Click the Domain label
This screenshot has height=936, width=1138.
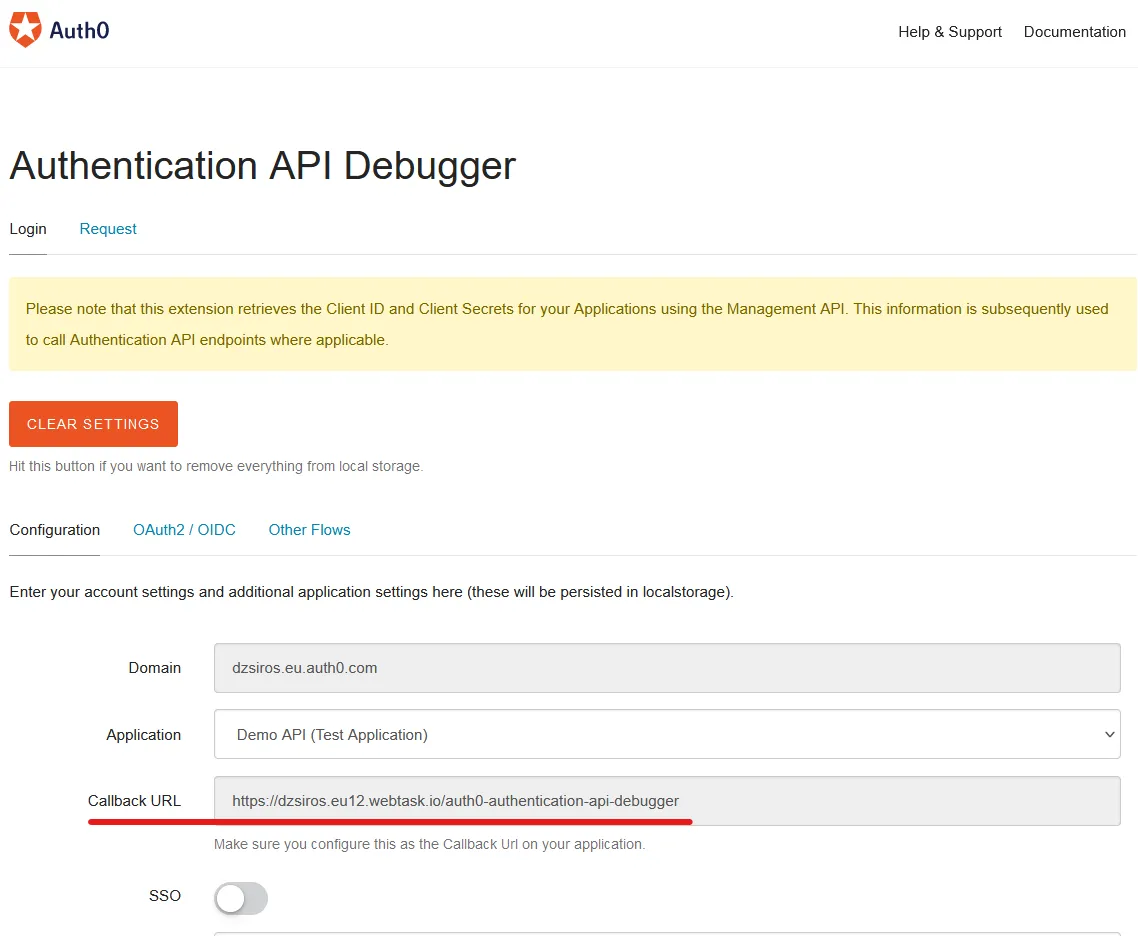(155, 668)
